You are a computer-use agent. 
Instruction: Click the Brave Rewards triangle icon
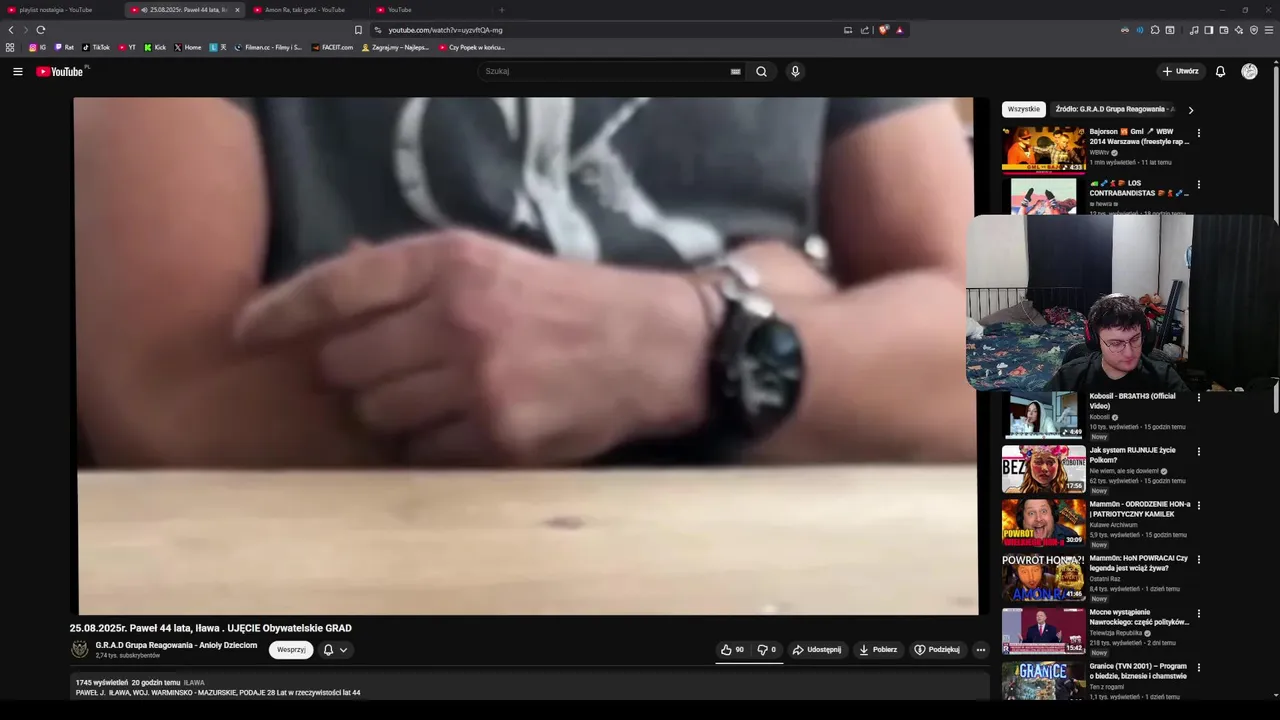tap(899, 30)
